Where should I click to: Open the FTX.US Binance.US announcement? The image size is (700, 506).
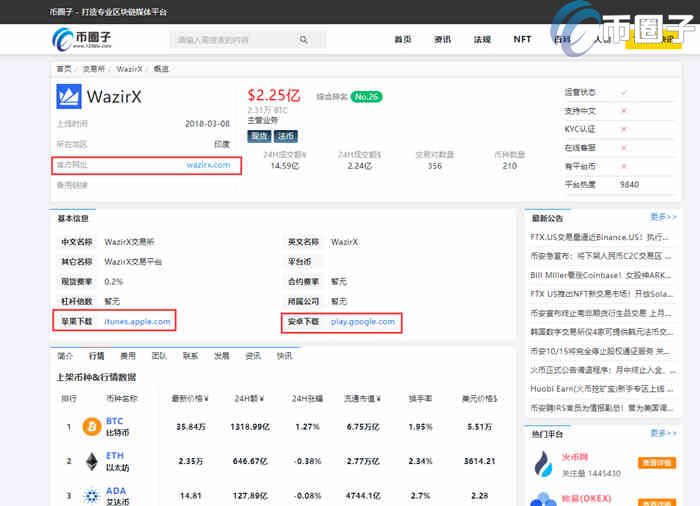coord(599,237)
